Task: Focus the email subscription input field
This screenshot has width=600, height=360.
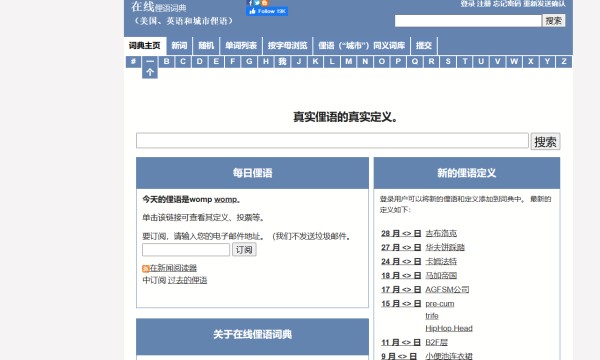Action: tap(186, 250)
